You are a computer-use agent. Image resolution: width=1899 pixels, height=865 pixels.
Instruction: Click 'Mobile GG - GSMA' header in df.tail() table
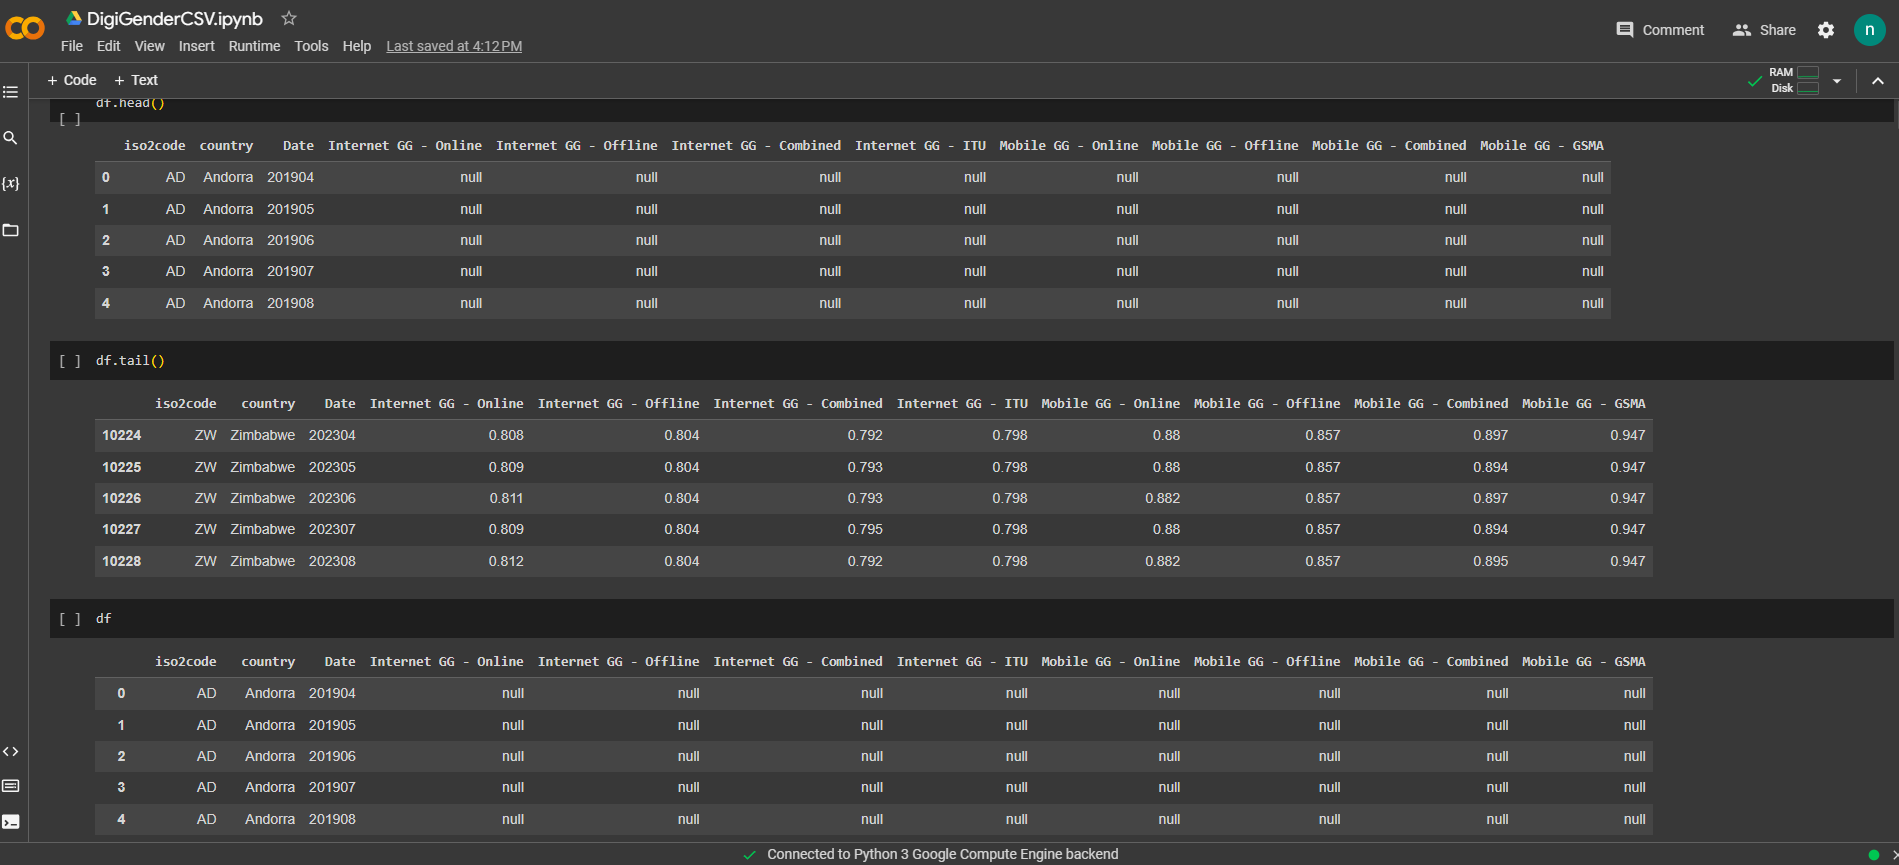[x=1583, y=404]
